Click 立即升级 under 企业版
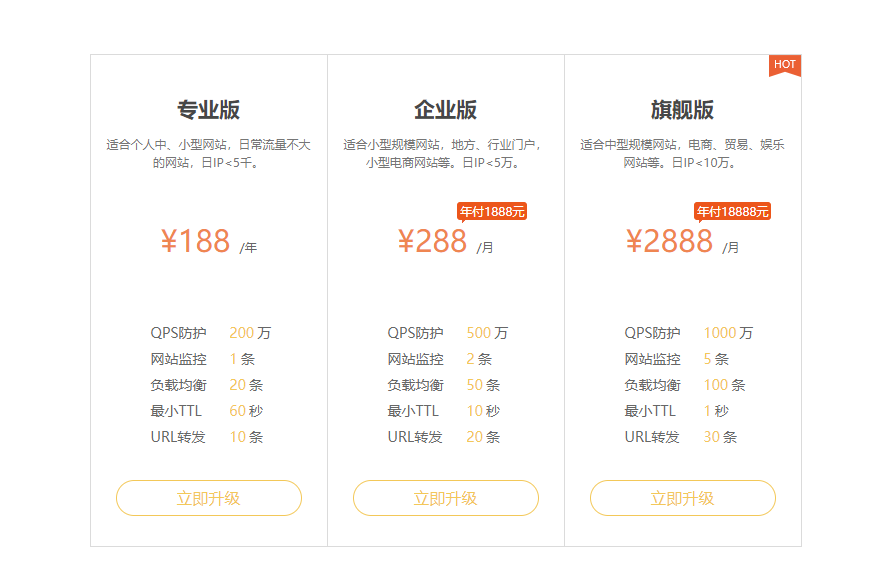Screen dimensions: 870x565 (446, 498)
